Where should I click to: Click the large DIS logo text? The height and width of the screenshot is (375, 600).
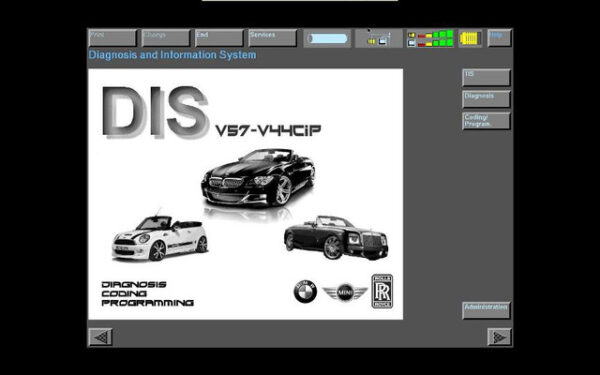click(156, 112)
